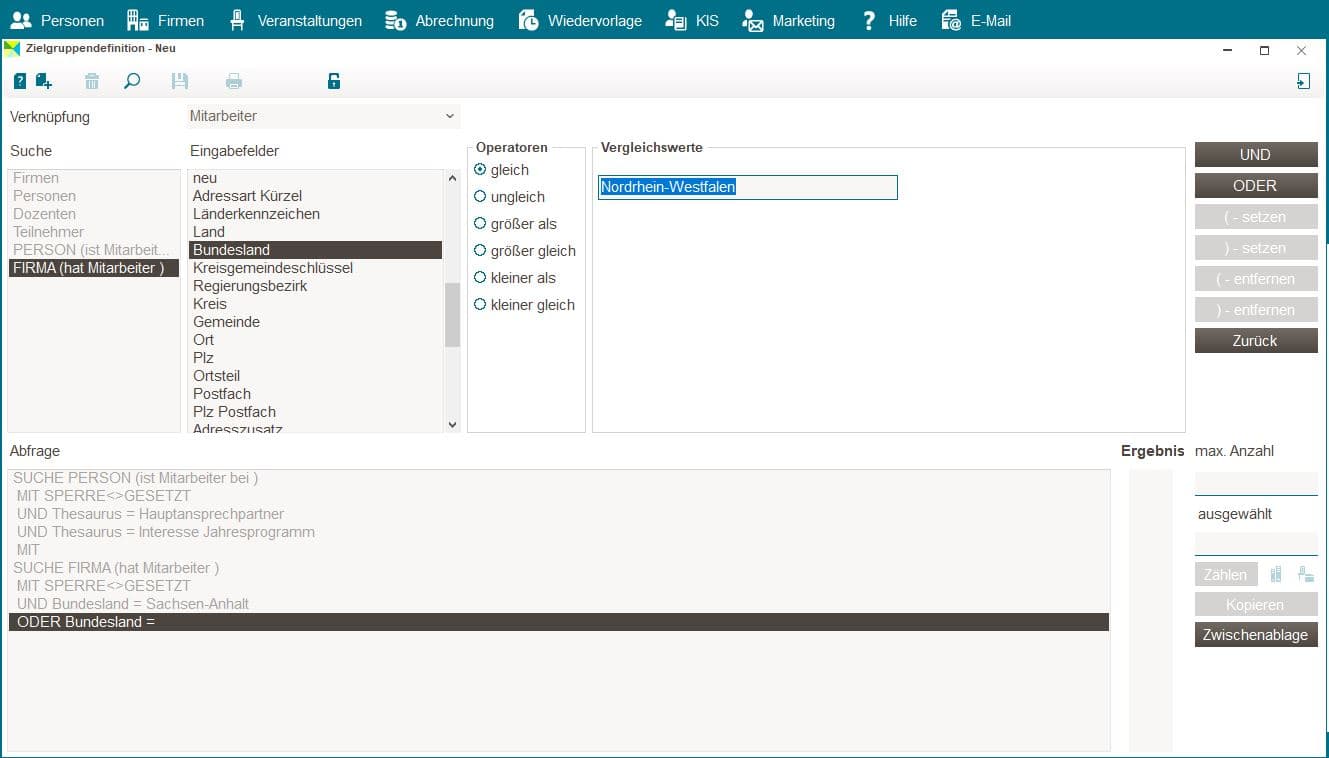Click the Nordrhein-Westfalen comparison value field
The width and height of the screenshot is (1329, 758).
(x=747, y=187)
